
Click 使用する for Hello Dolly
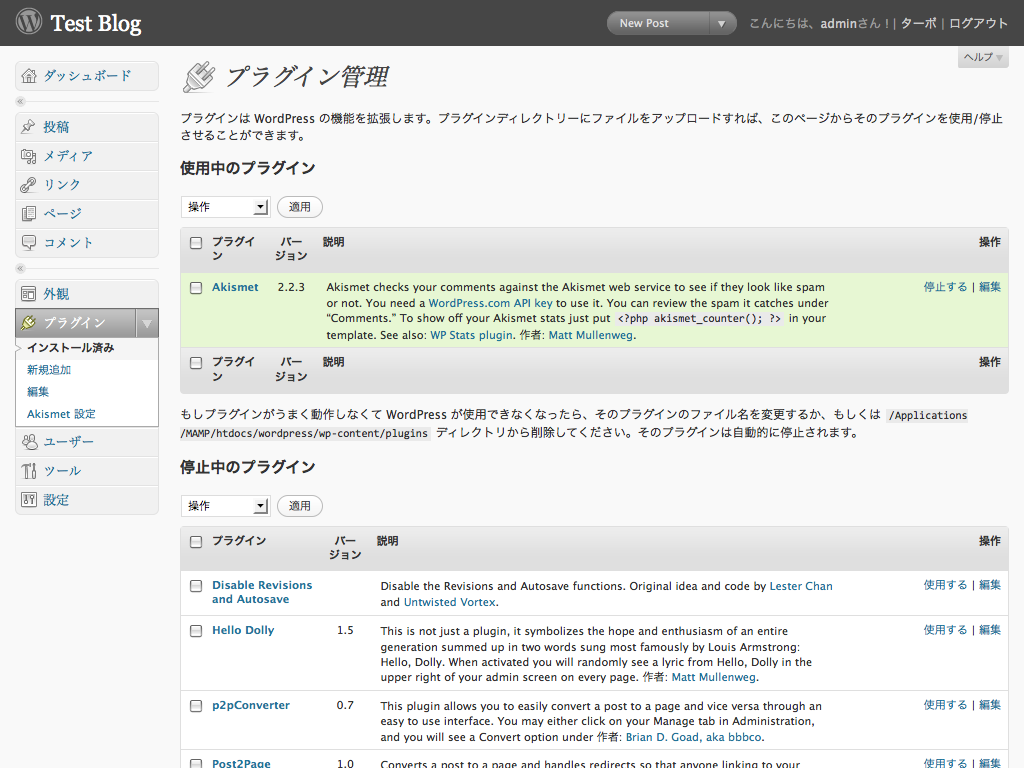(x=945, y=630)
